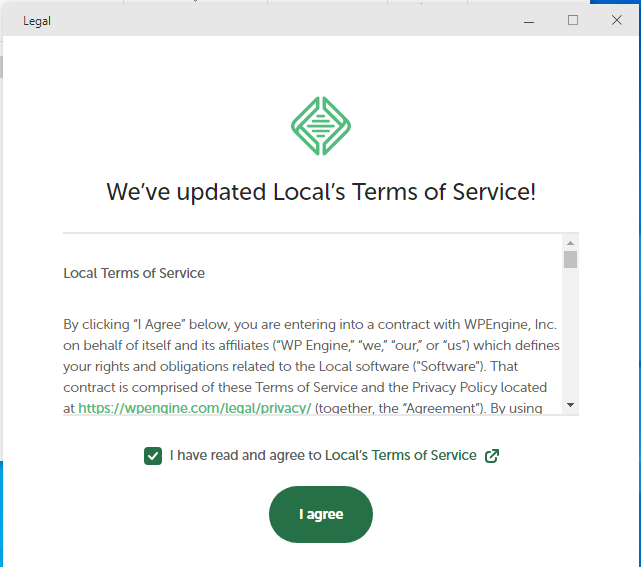Minimize the Legal window
This screenshot has height=567, width=641.
click(528, 20)
